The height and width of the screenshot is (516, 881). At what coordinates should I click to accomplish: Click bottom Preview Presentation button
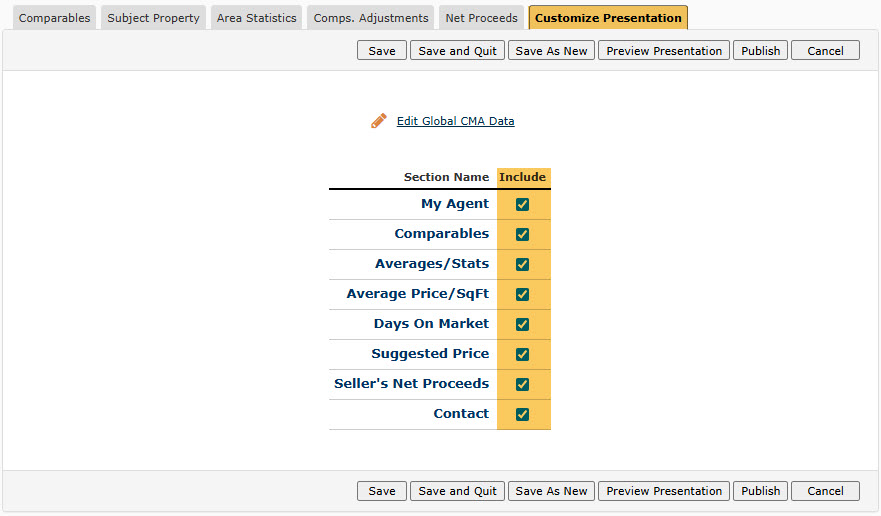click(x=664, y=491)
